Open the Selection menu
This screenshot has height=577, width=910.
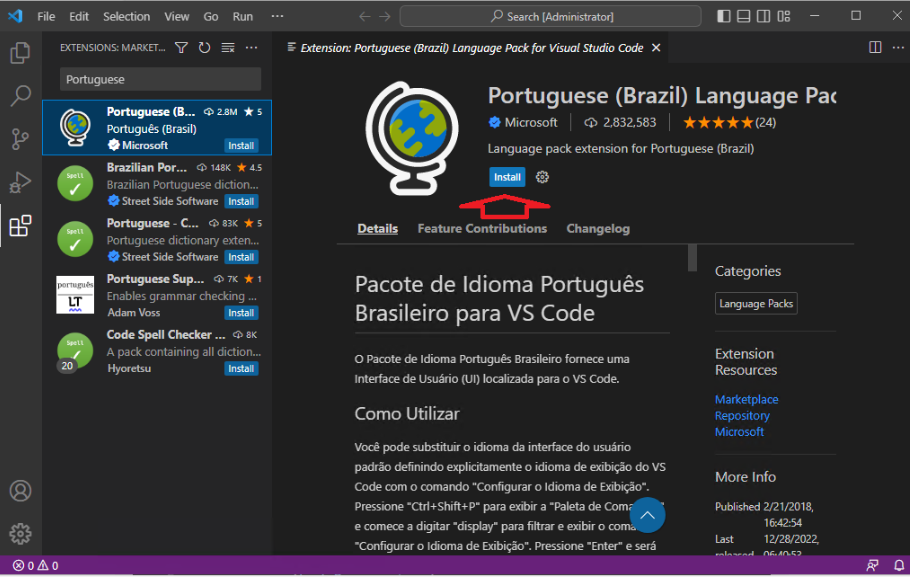click(x=126, y=16)
